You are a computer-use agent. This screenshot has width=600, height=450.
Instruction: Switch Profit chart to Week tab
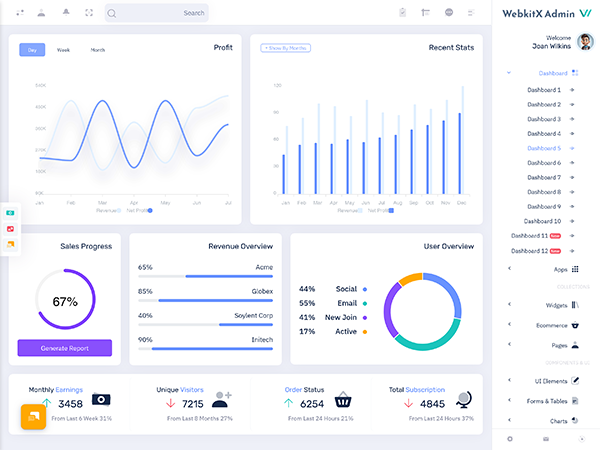(x=63, y=49)
